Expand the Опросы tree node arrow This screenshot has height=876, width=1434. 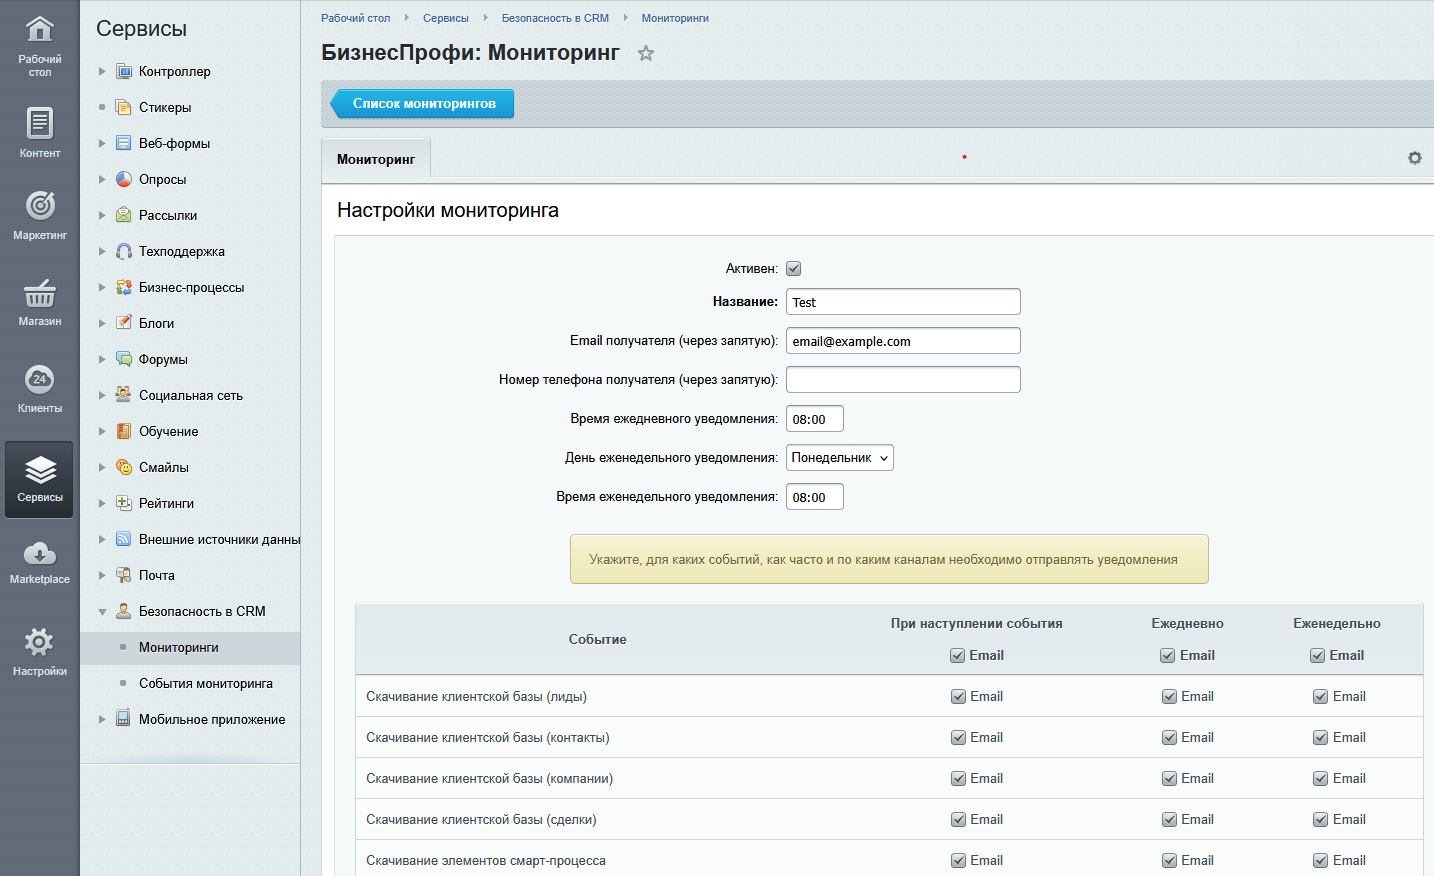(x=102, y=179)
